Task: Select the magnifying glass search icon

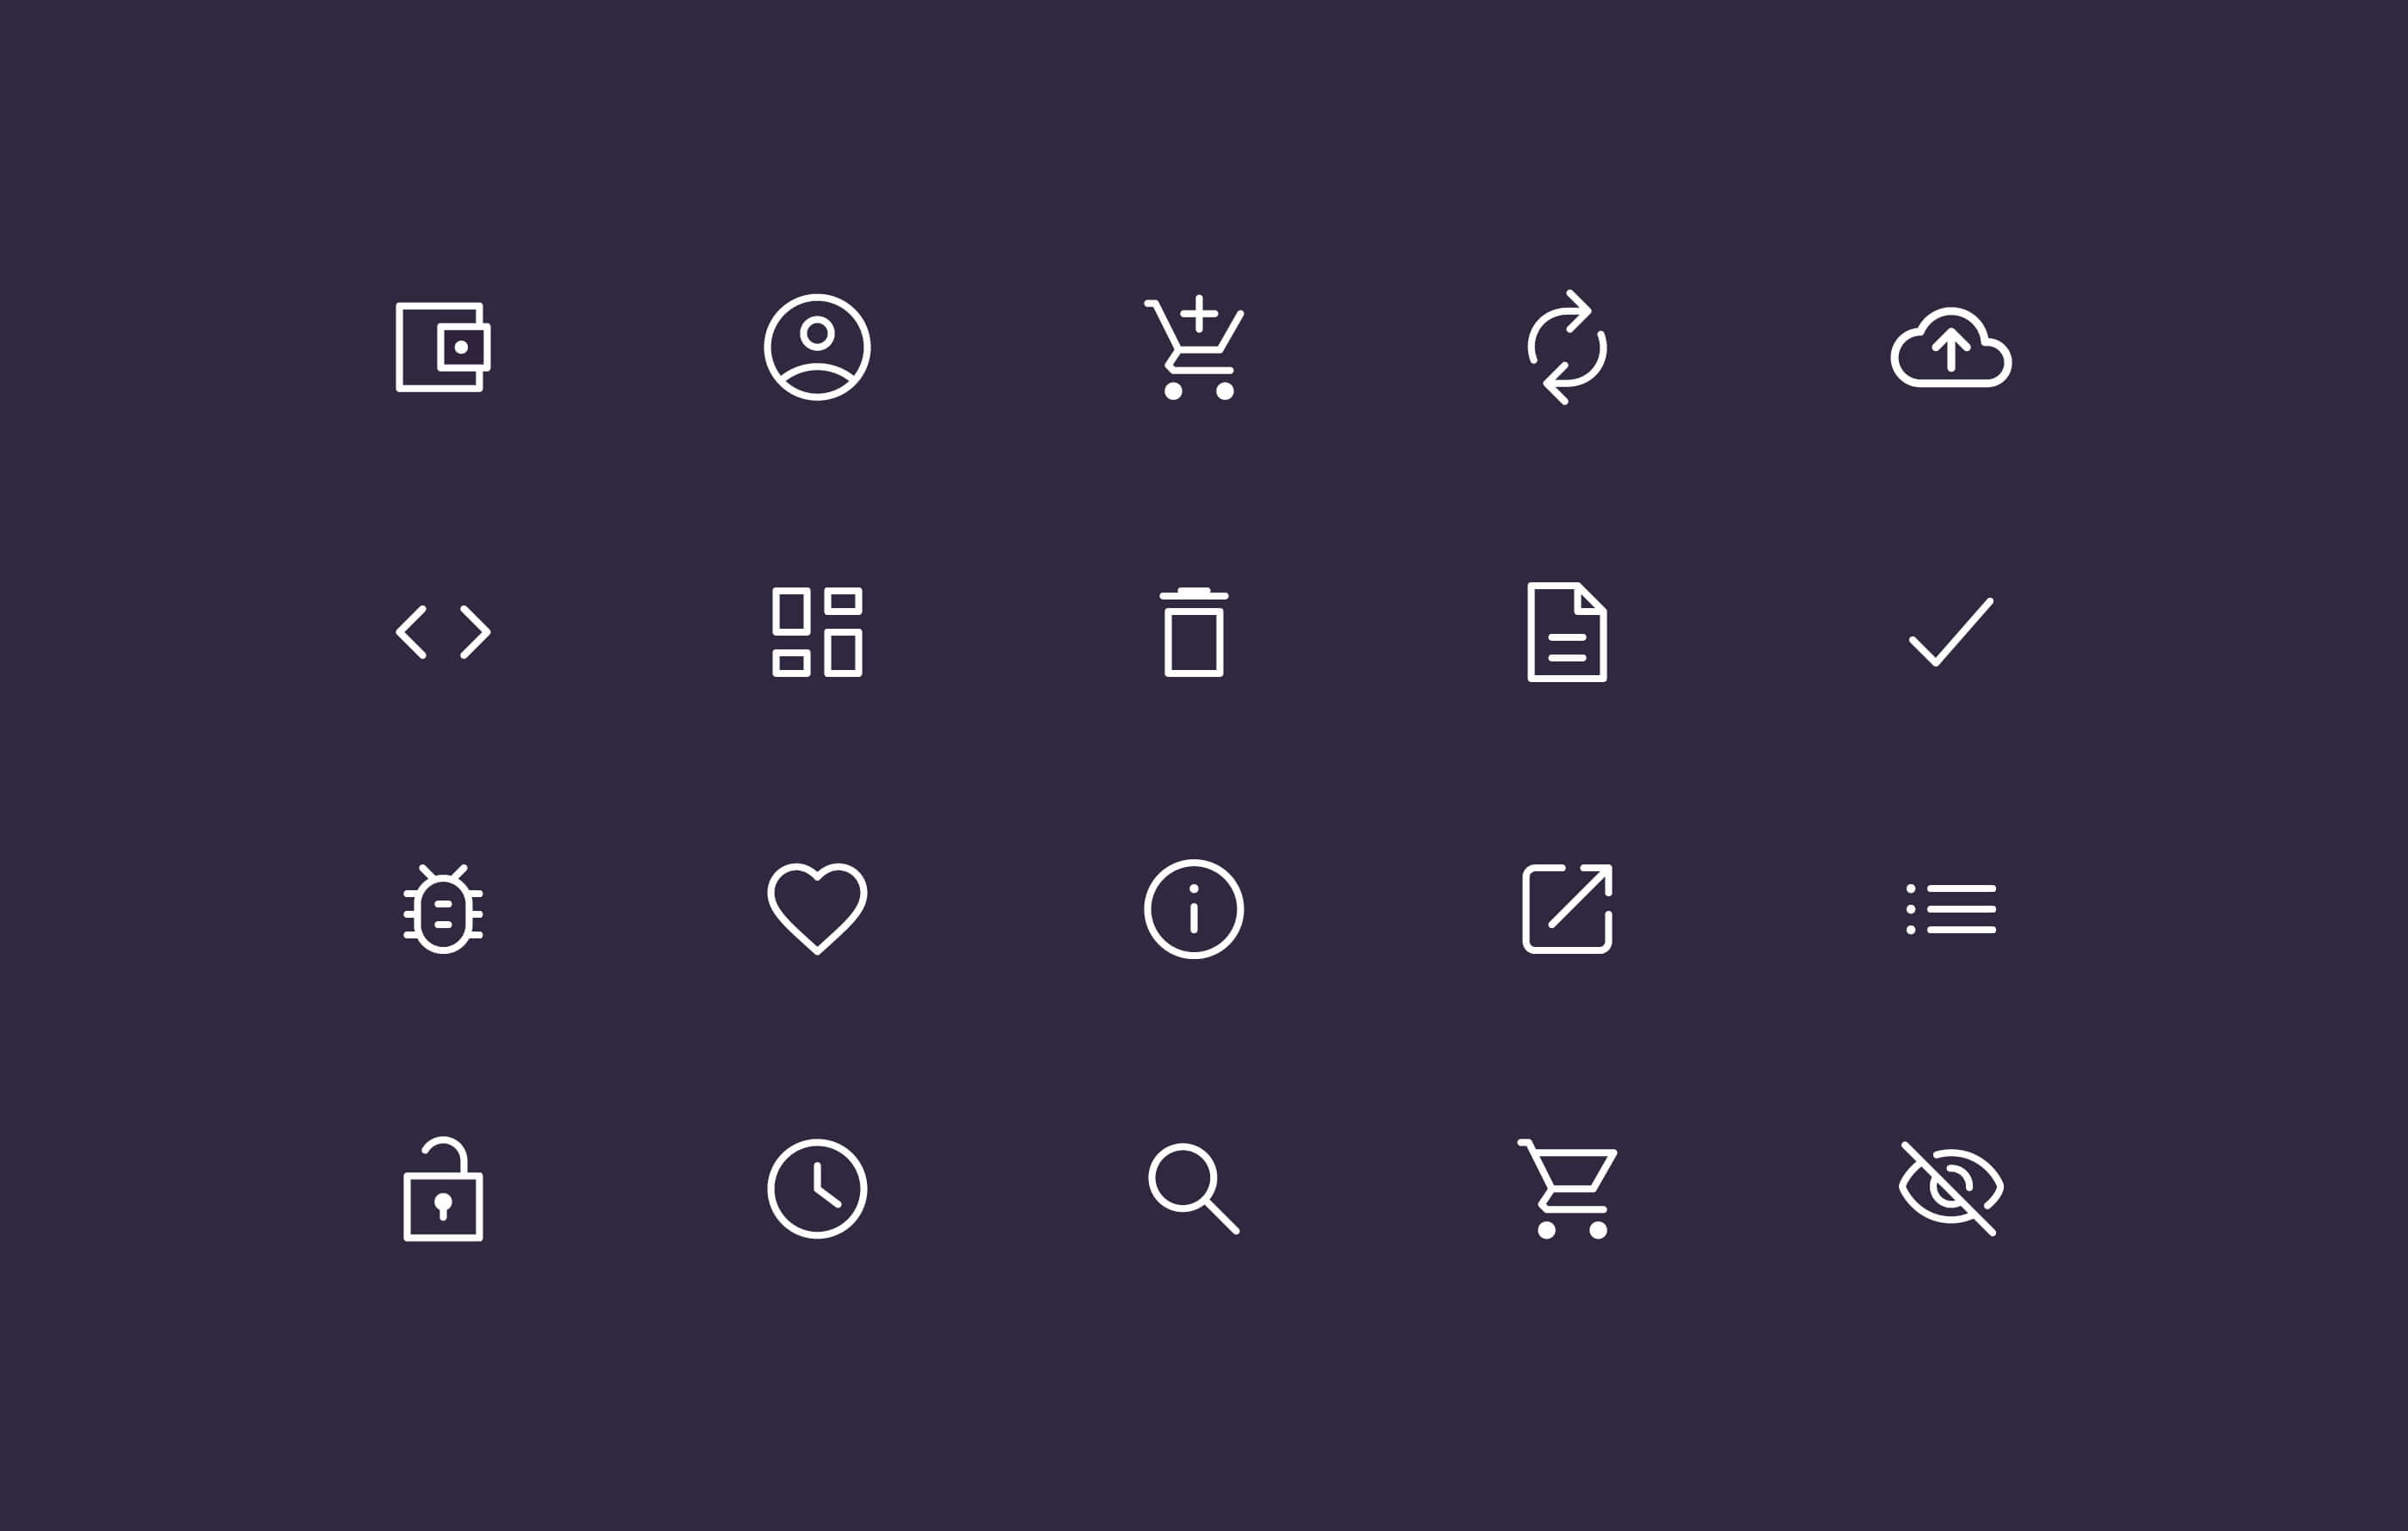Action: pos(1194,1189)
